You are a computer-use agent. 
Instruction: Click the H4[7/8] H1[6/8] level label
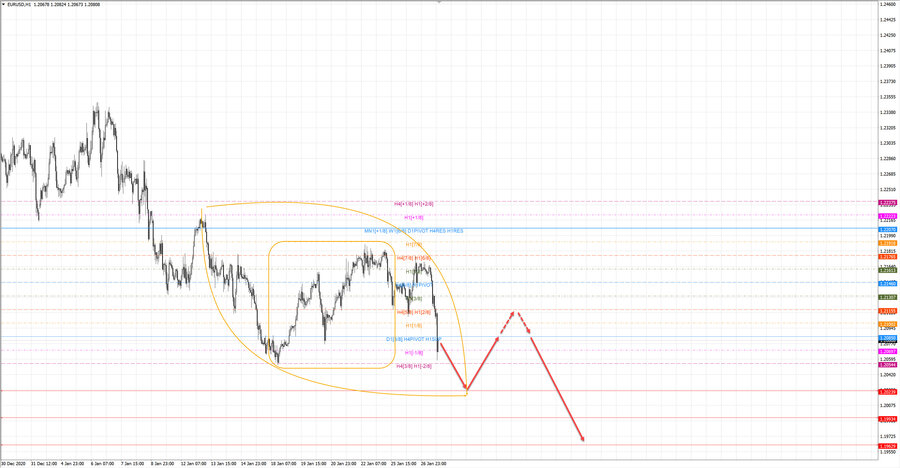[413, 258]
